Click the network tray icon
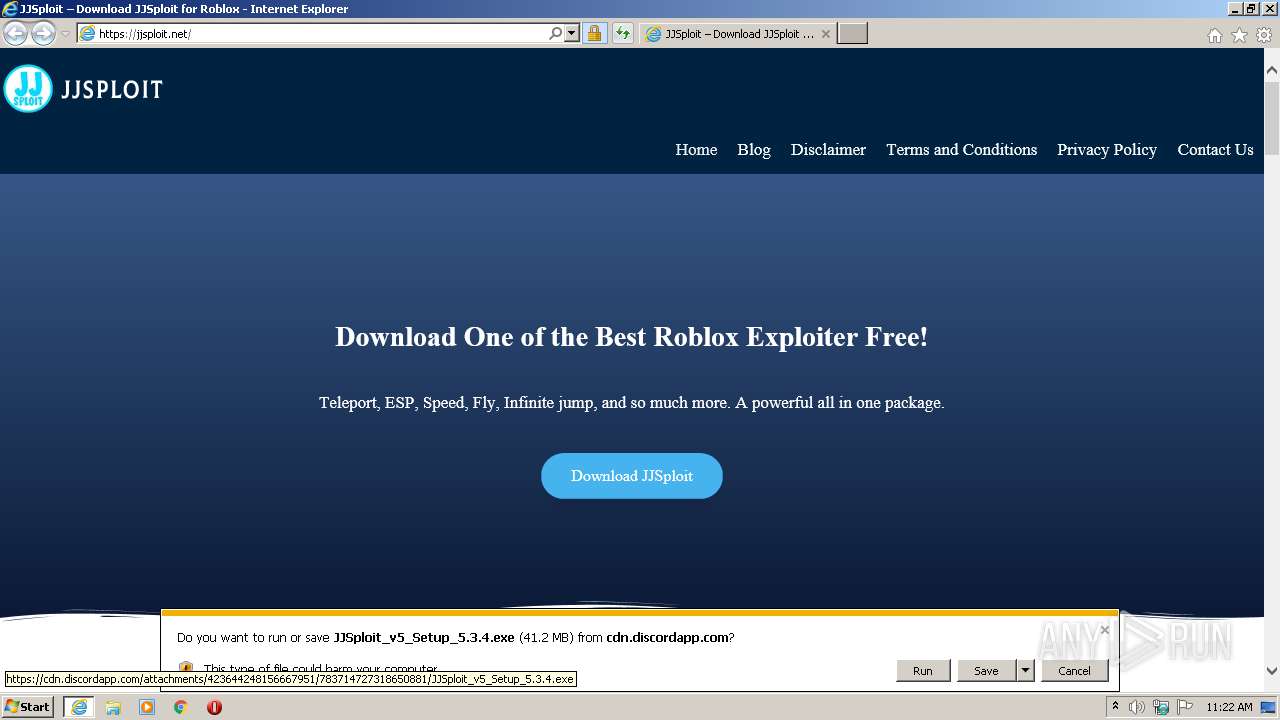 (1161, 707)
